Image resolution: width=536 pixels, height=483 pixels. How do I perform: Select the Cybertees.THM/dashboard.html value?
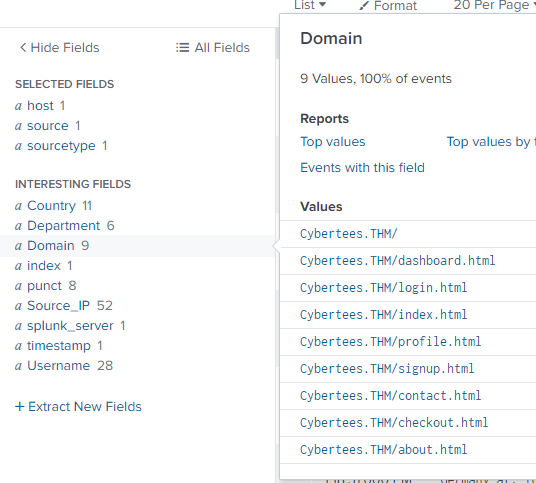pyautogui.click(x=398, y=261)
